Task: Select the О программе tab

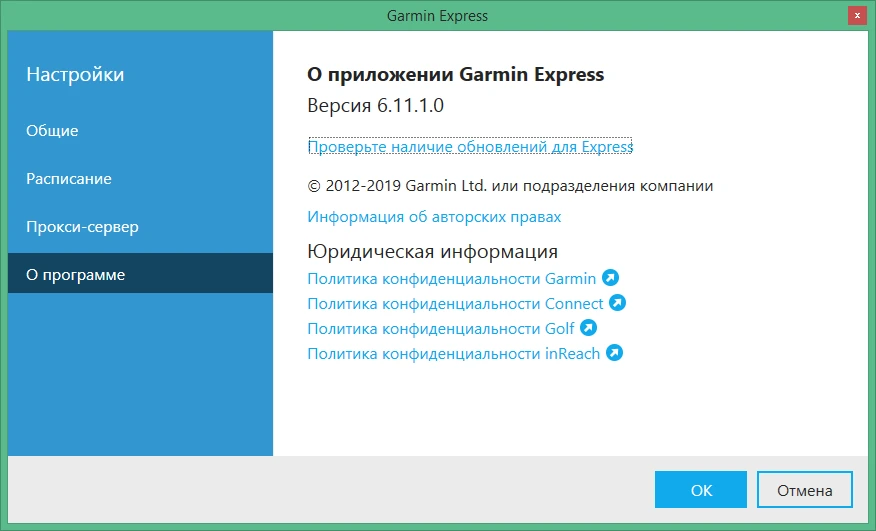Action: coord(140,273)
